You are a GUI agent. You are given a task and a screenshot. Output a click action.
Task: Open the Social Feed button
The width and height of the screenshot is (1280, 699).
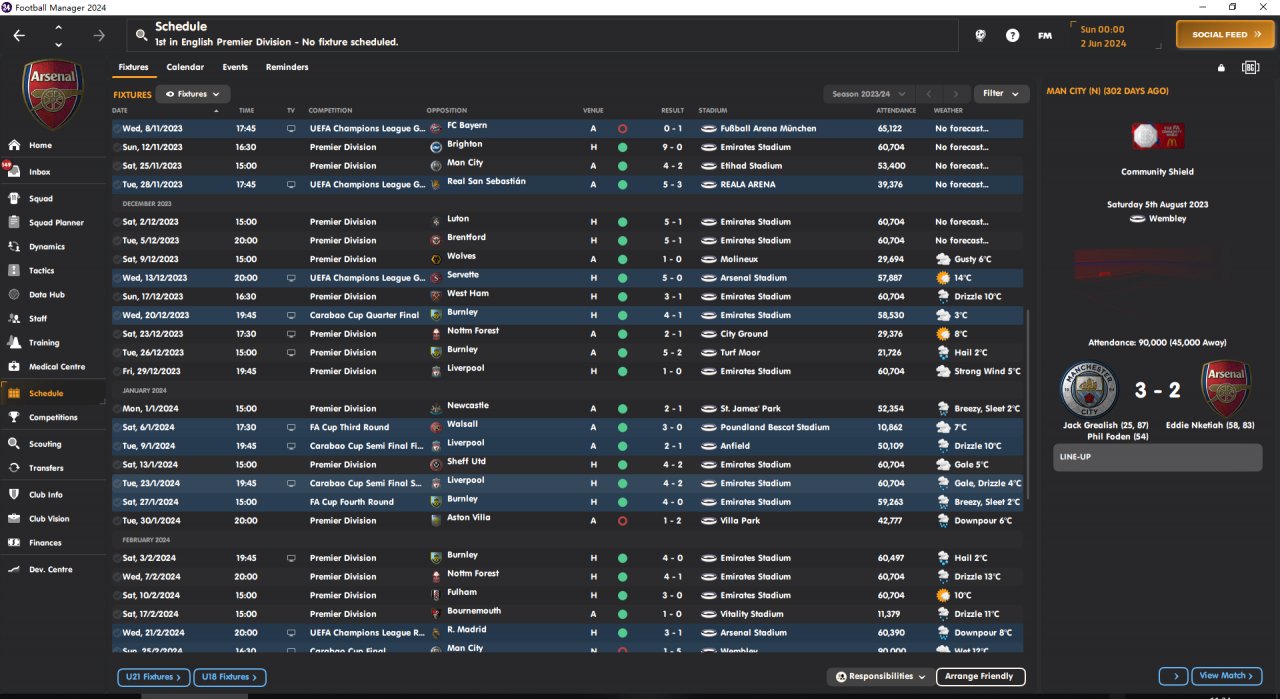tap(1225, 35)
